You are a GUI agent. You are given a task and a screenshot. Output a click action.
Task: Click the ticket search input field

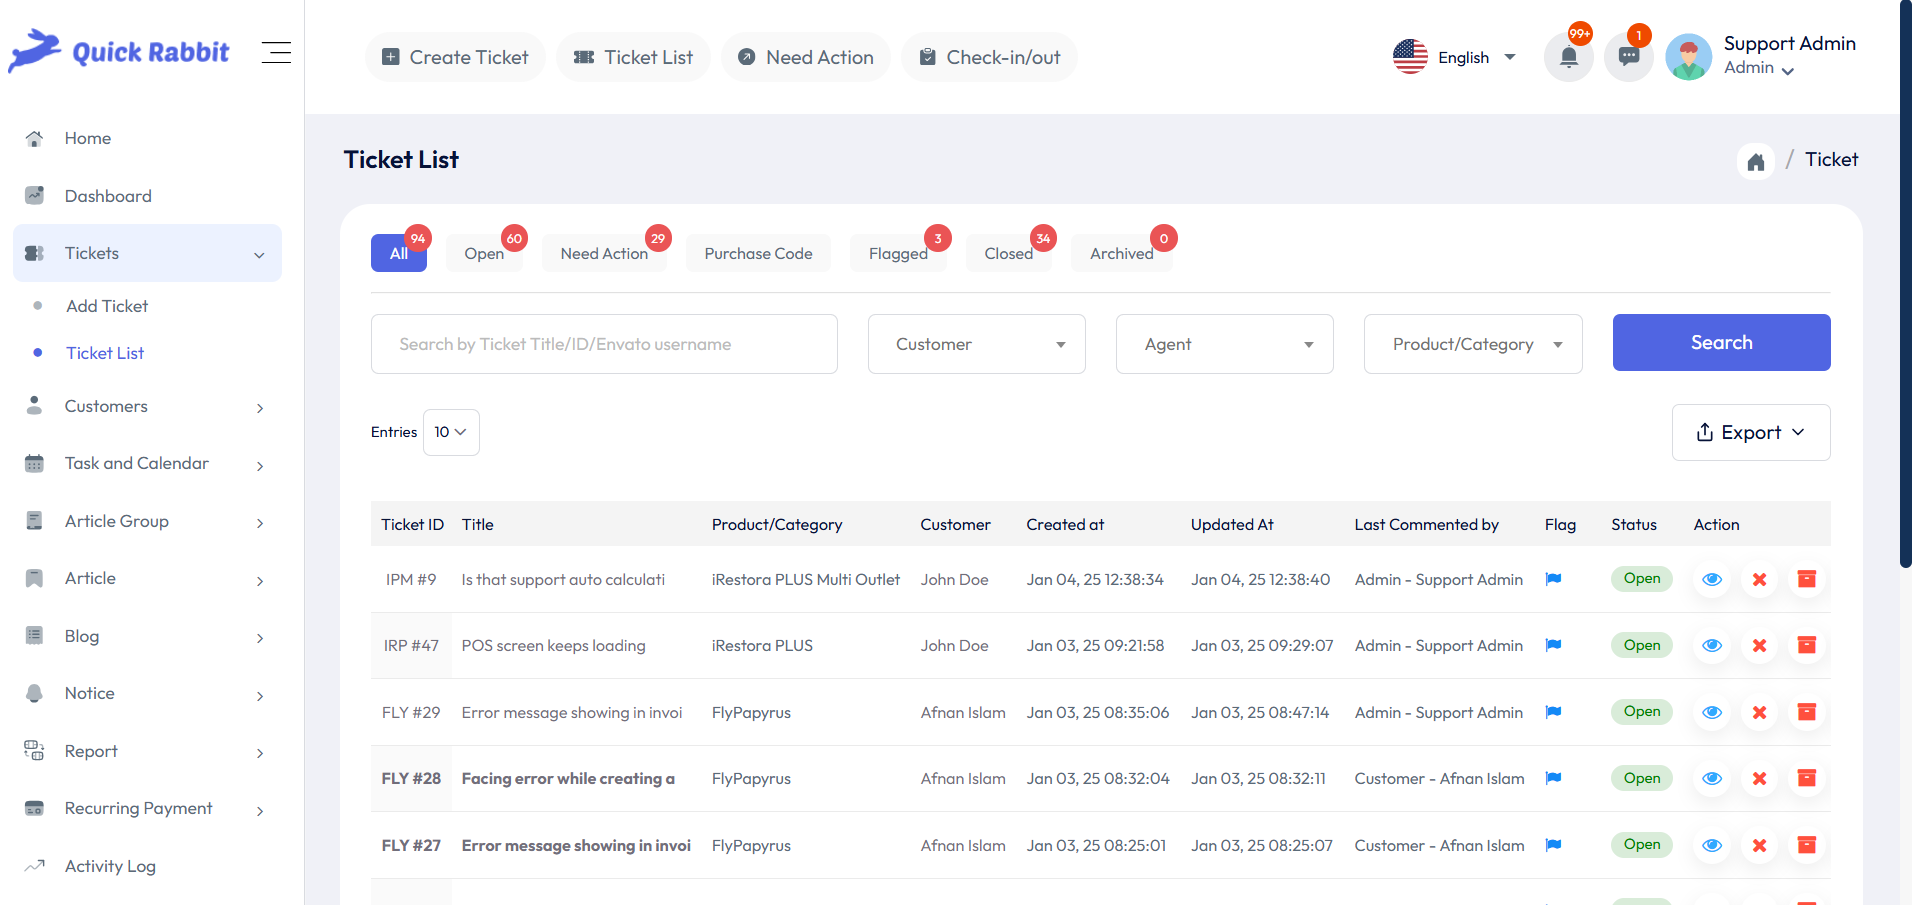[603, 343]
